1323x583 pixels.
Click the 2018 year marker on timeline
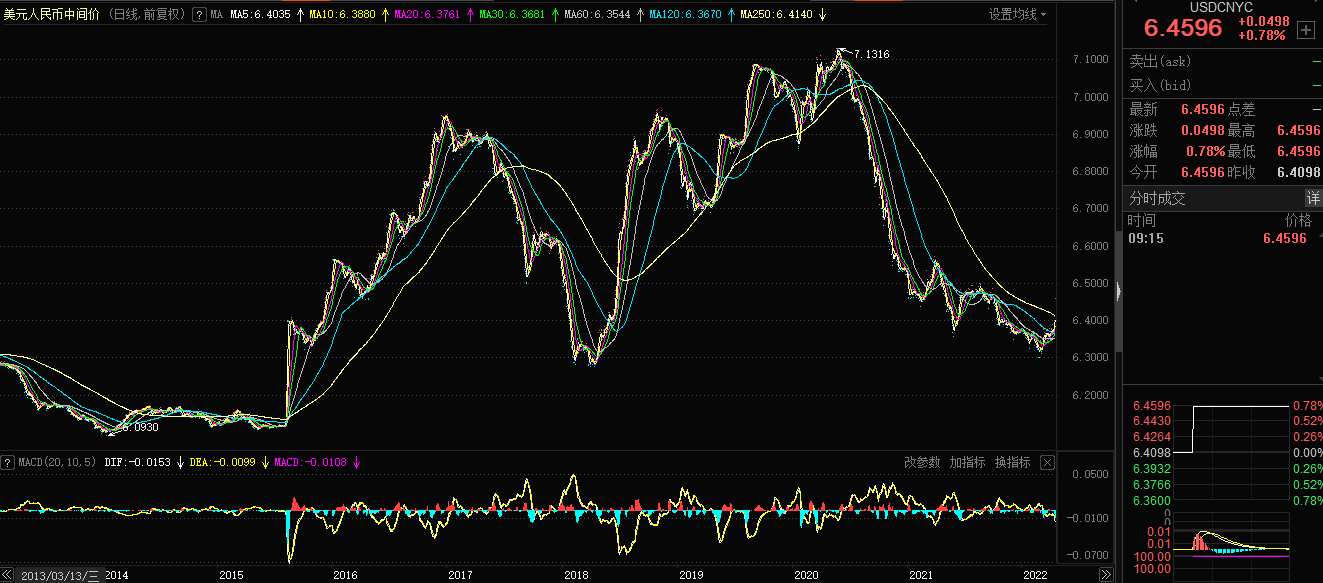(575, 575)
